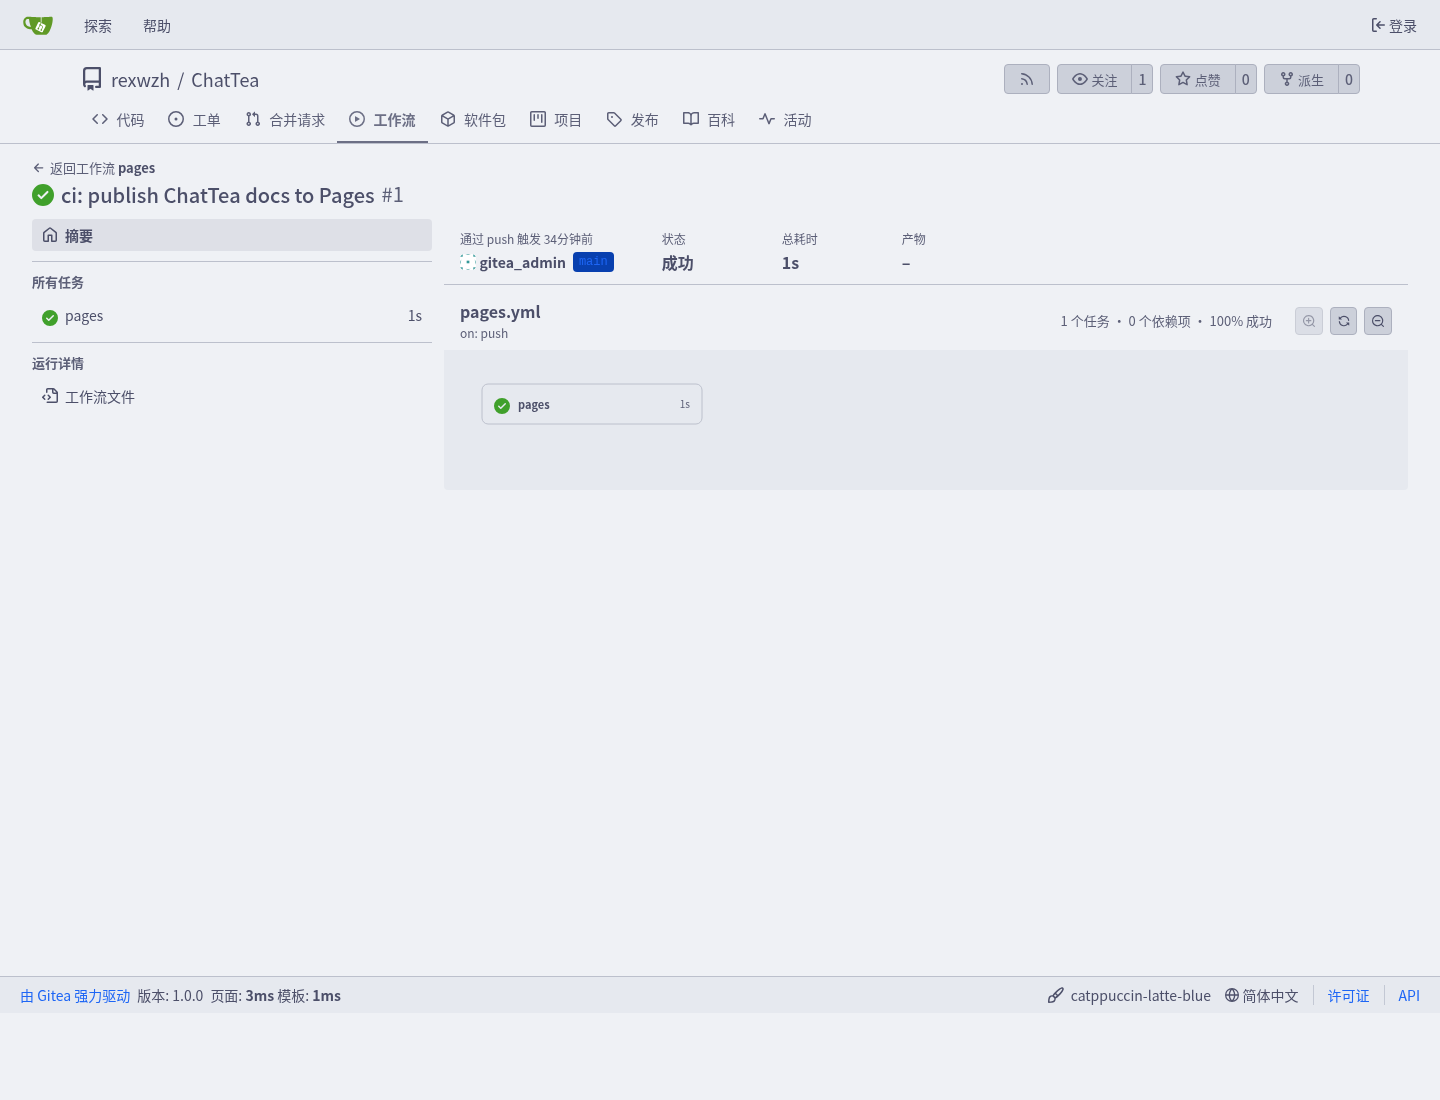Screen dimensions: 1440x1100
Task: Open the RSS feed button
Action: pos(1027,79)
